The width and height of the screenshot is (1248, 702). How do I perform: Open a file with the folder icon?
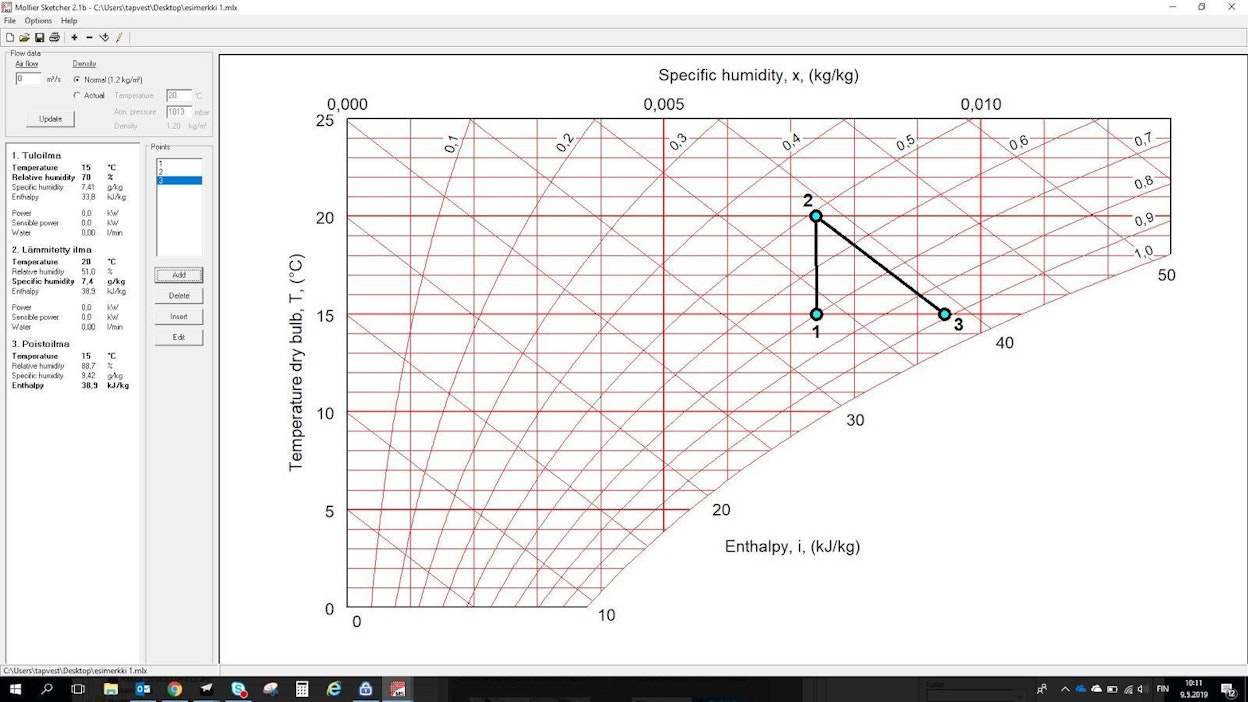(x=25, y=37)
